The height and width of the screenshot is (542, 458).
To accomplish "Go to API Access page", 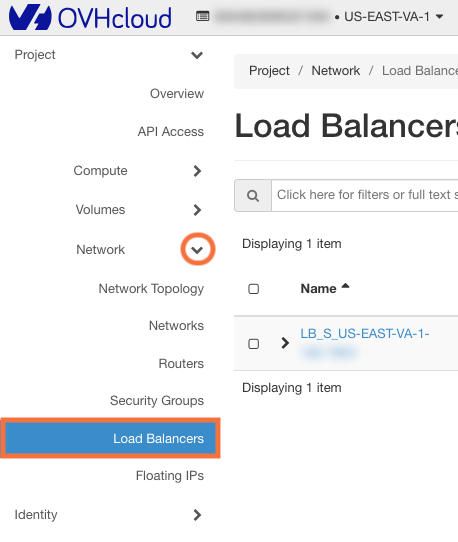I will pyautogui.click(x=170, y=132).
